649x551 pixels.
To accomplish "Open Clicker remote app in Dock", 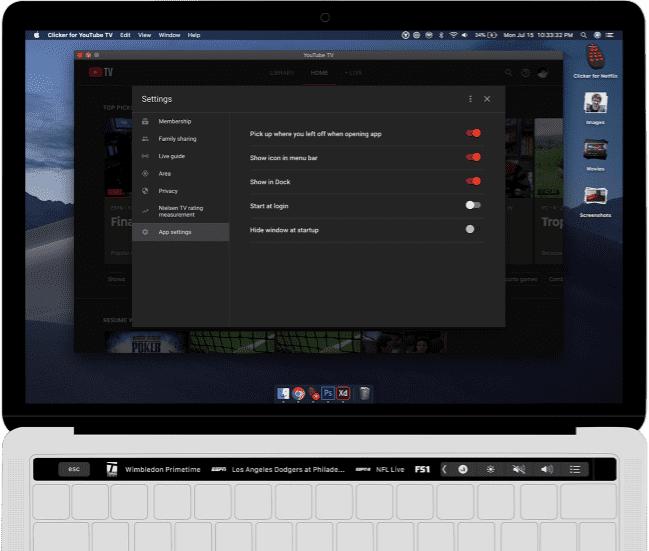I will coord(313,393).
